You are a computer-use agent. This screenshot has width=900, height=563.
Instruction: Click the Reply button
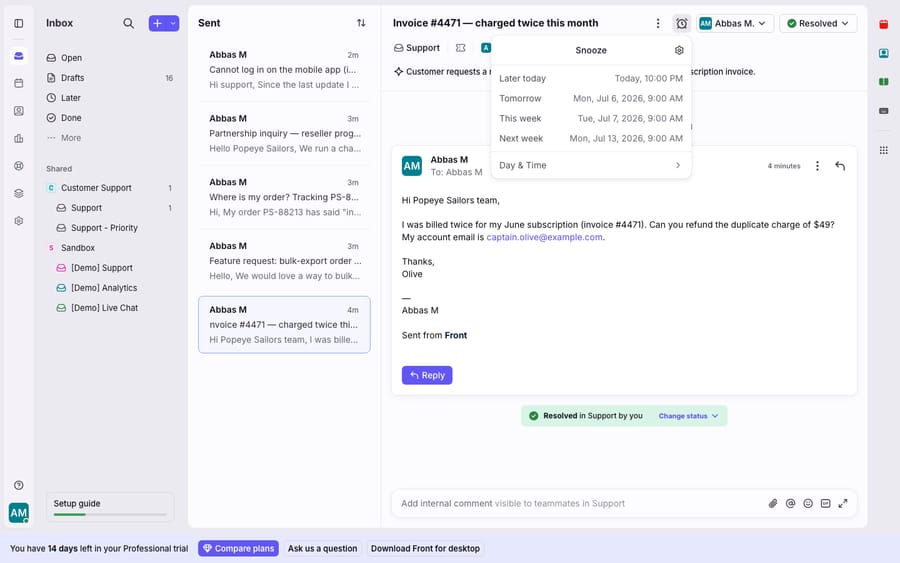click(x=427, y=375)
